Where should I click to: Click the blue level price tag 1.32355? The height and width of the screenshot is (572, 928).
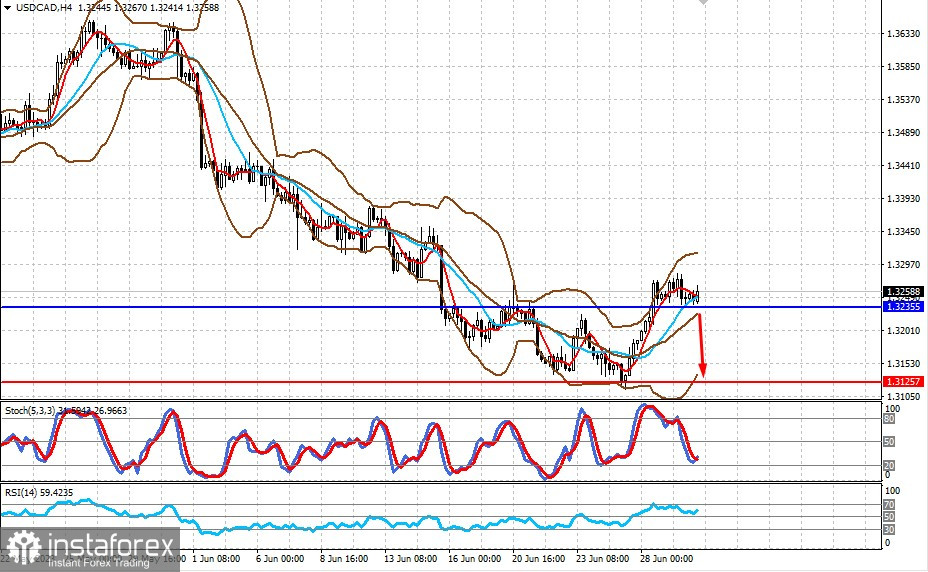pyautogui.click(x=903, y=307)
